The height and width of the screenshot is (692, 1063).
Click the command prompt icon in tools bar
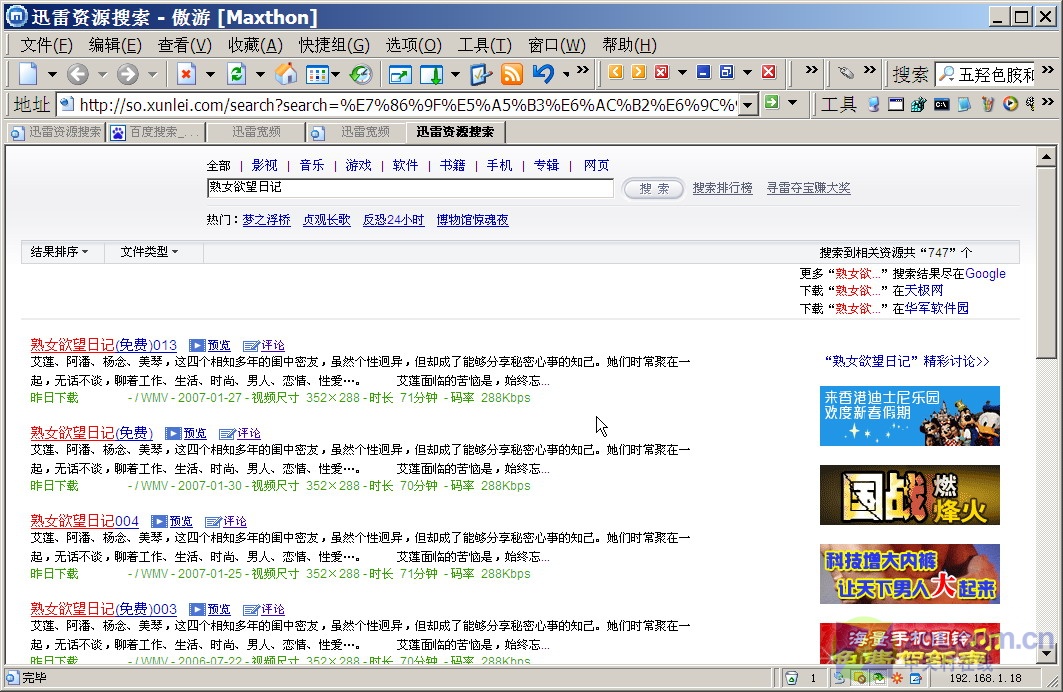[x=942, y=104]
